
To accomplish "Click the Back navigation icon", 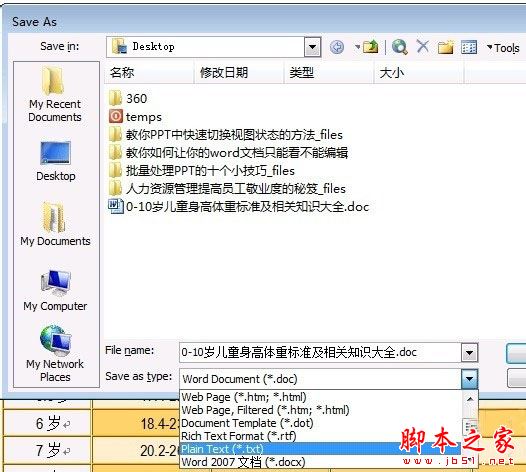I will point(337,47).
